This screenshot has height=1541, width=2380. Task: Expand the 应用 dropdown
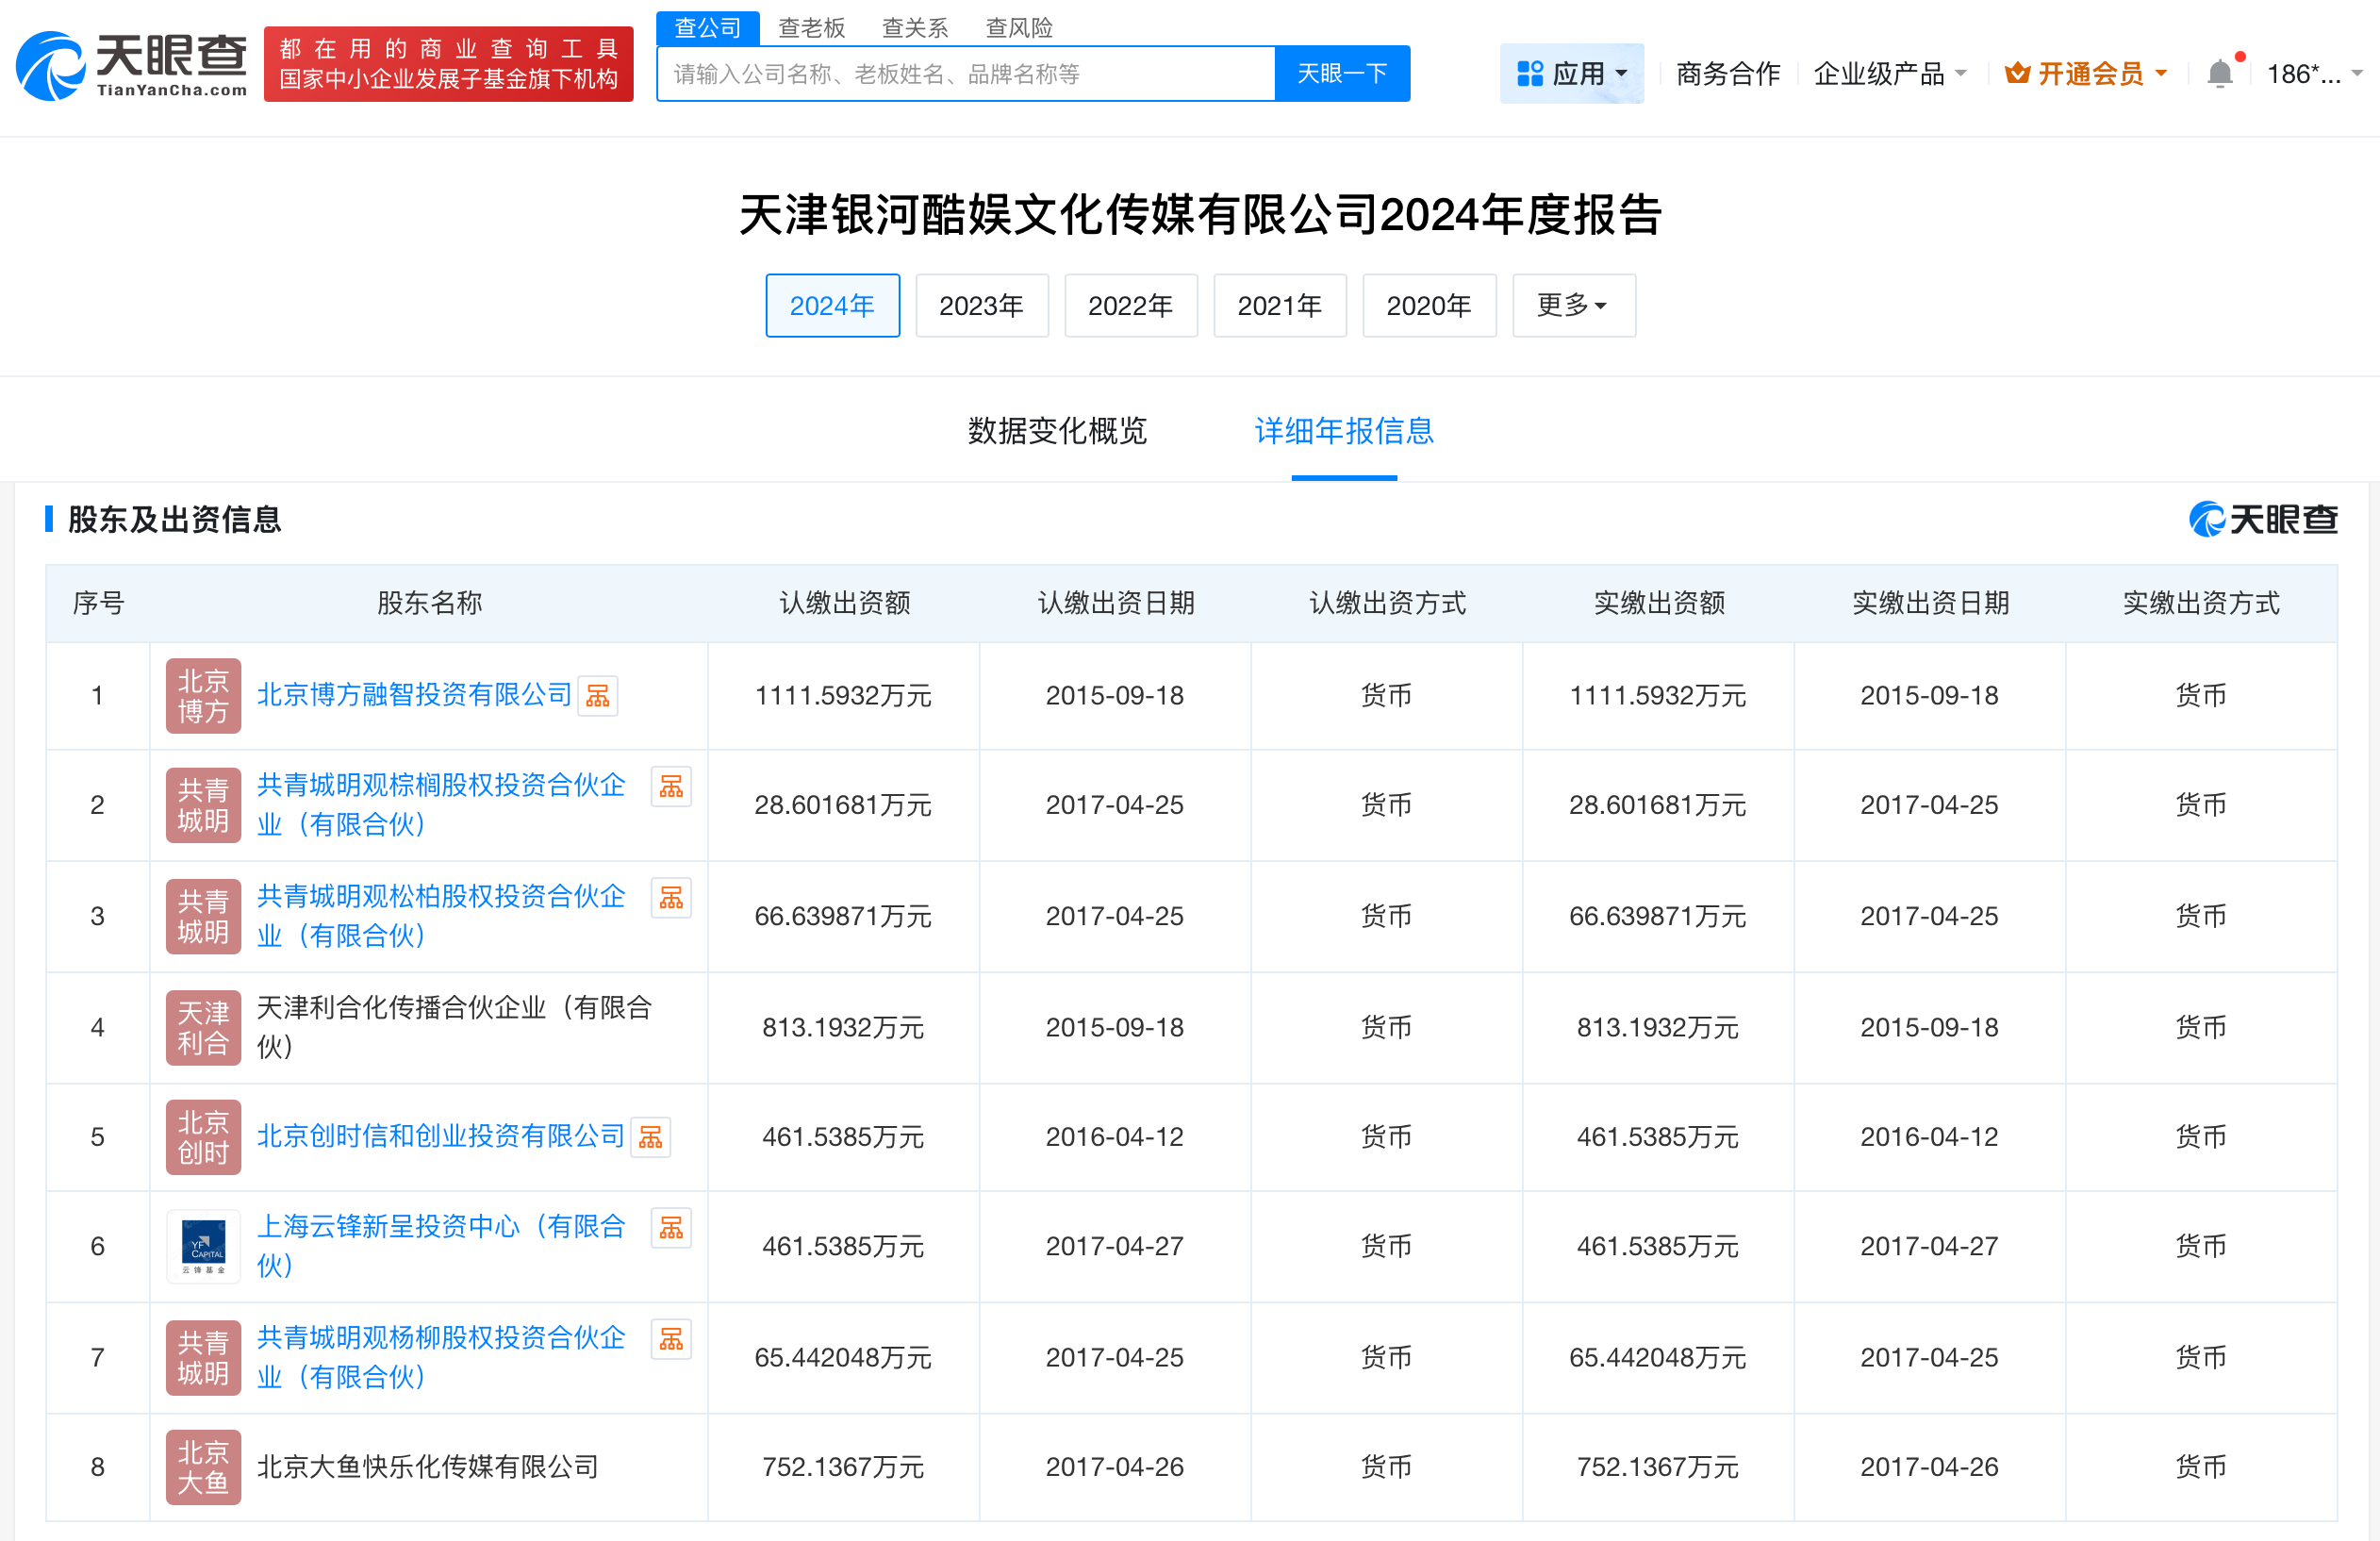click(1571, 72)
